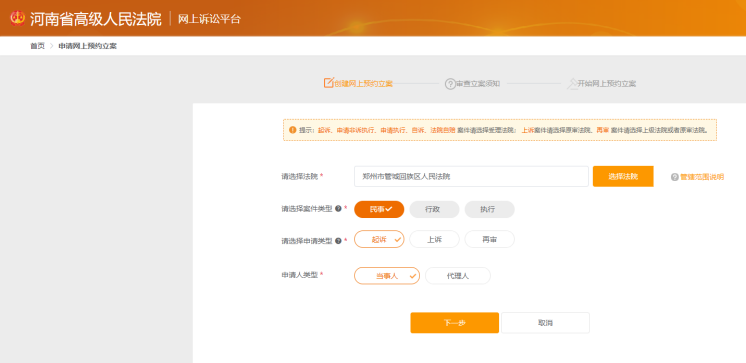This screenshot has height=363, width=746.
Task: Click the help icon beside 请选择案件类型
Action: [x=338, y=208]
